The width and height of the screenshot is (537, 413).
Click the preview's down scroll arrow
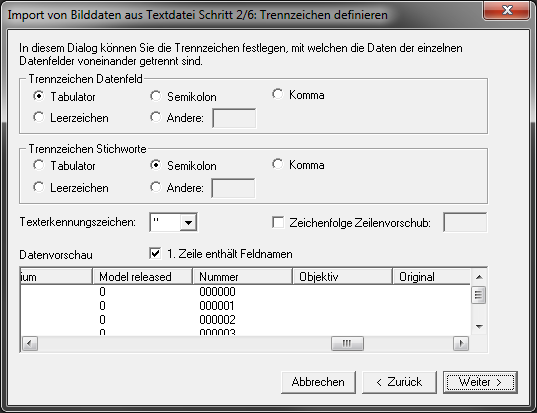coord(479,327)
